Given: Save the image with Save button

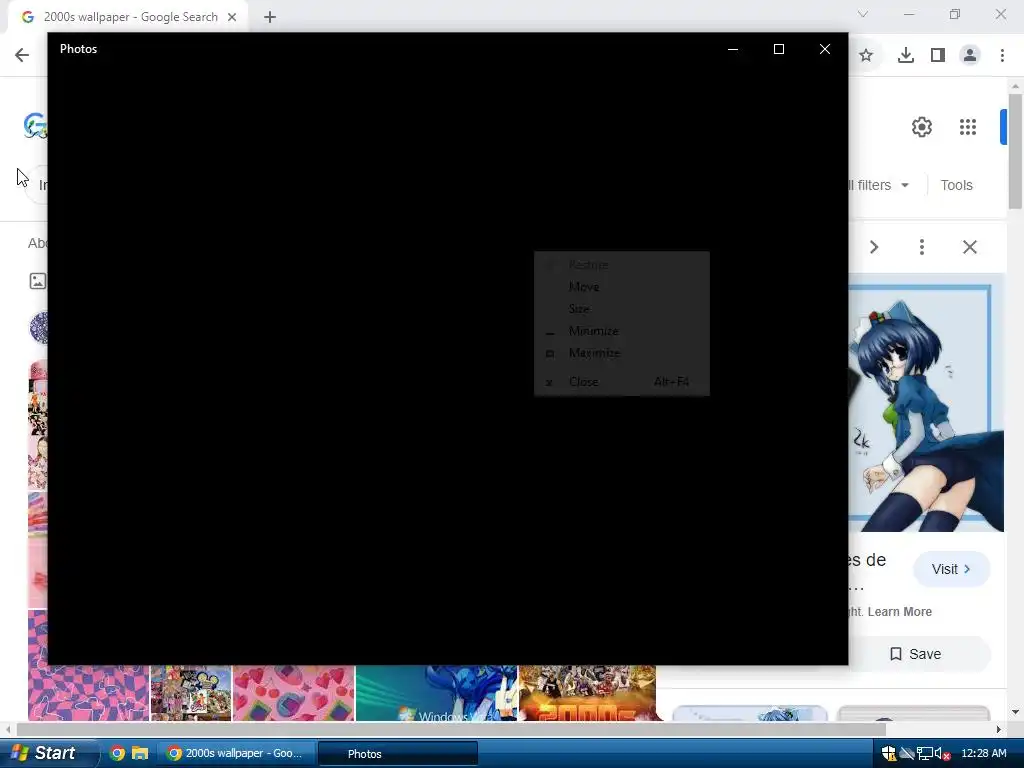Looking at the screenshot, I should coord(916,654).
